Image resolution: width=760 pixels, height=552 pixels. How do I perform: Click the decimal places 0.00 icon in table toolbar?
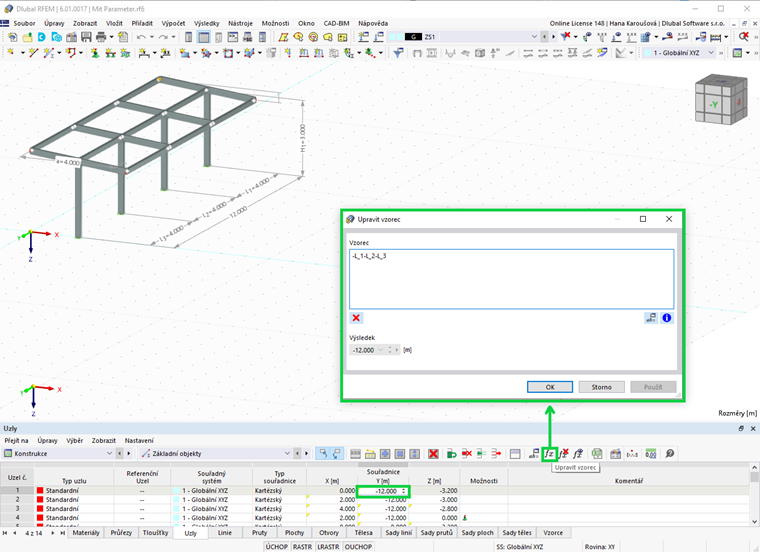point(650,454)
